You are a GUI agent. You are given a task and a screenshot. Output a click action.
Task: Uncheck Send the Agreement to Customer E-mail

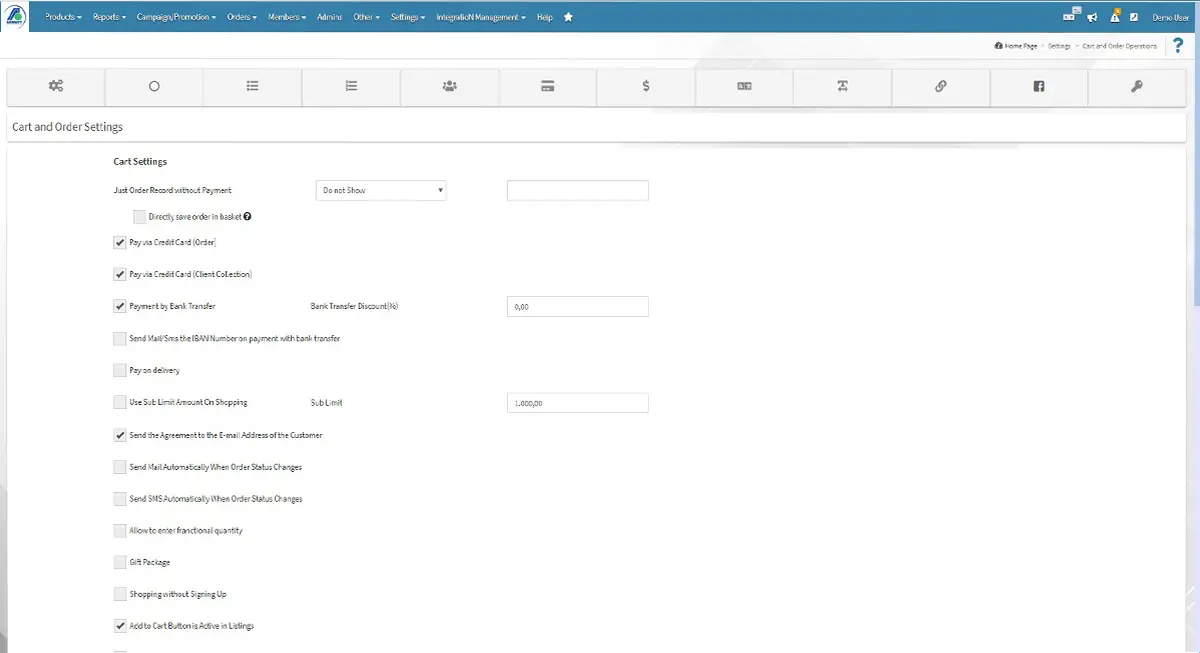(120, 435)
